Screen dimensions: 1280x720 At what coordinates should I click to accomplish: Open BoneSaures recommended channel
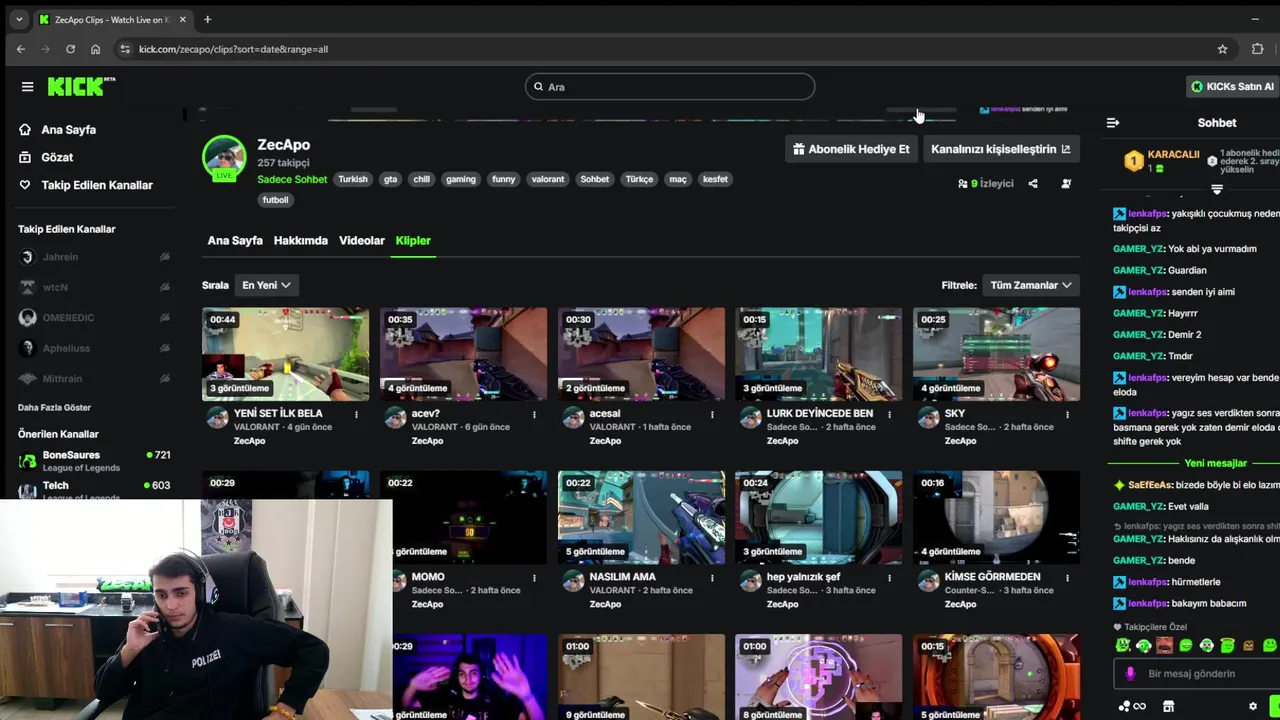click(x=95, y=461)
